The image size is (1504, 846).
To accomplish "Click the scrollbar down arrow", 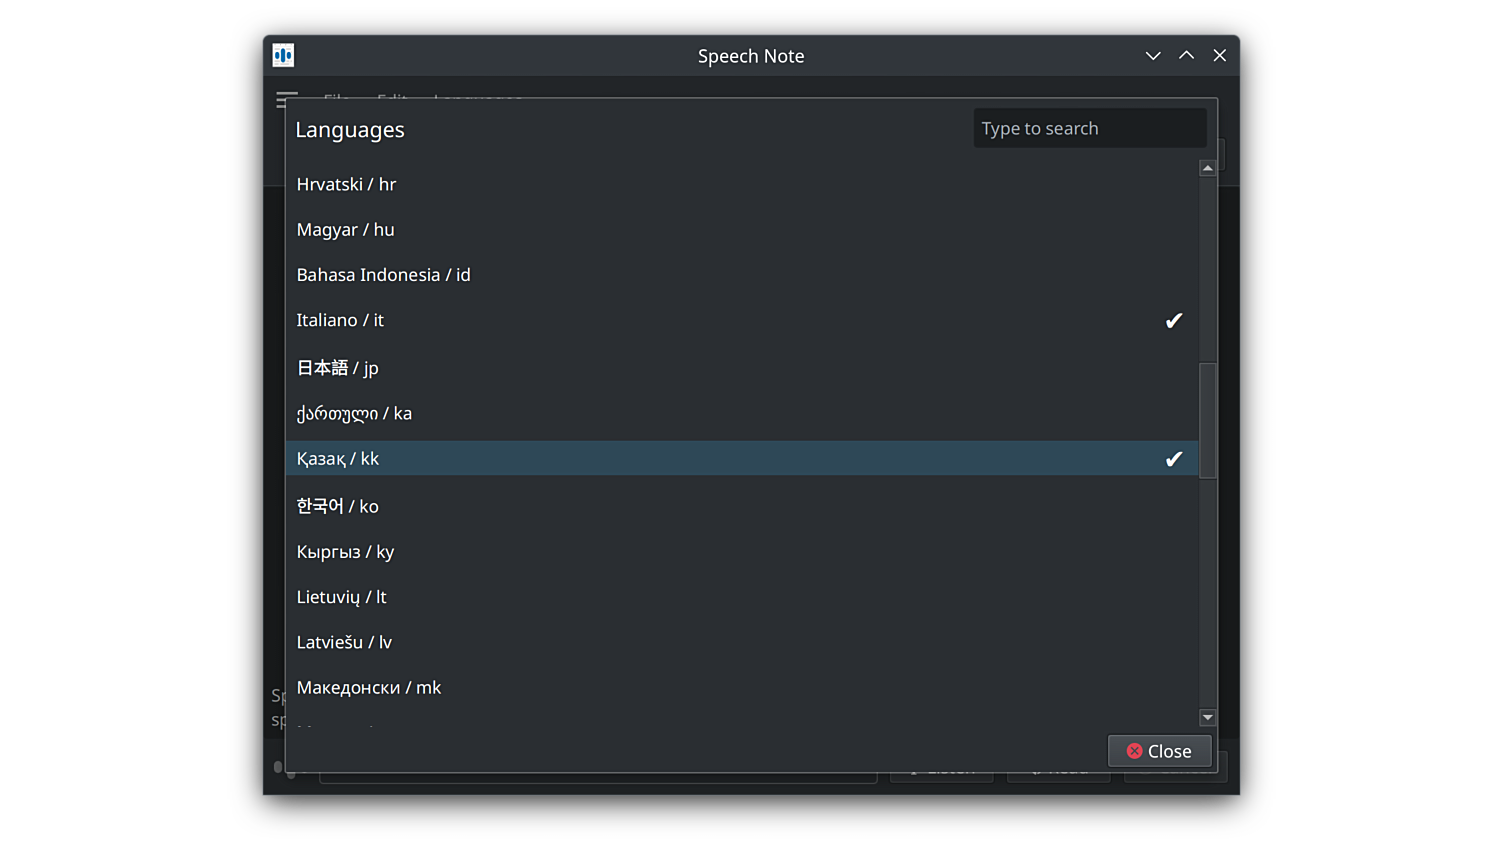I will pyautogui.click(x=1207, y=717).
